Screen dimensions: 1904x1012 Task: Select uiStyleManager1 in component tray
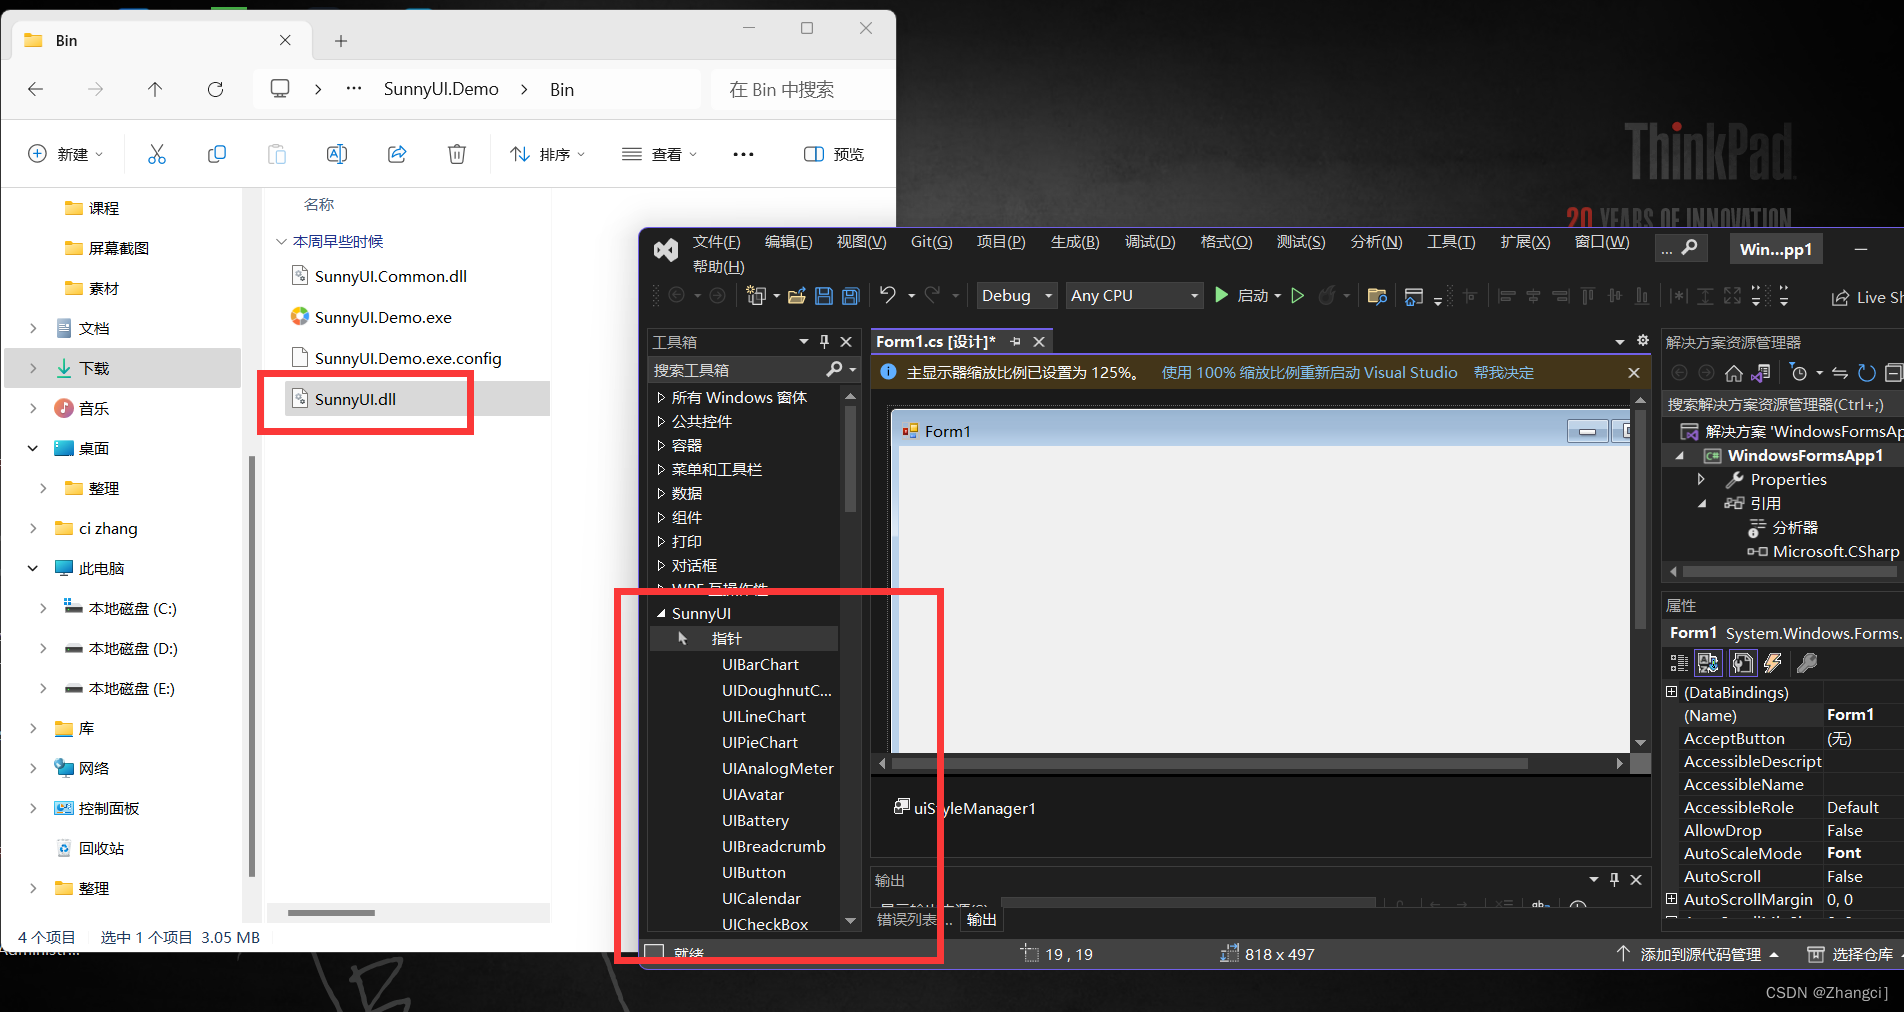(x=965, y=808)
